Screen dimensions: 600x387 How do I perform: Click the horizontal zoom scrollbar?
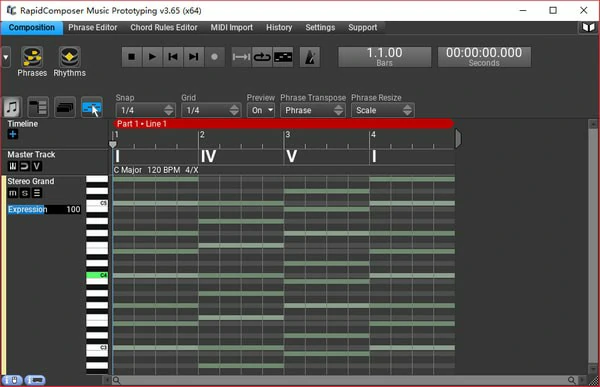coord(344,380)
